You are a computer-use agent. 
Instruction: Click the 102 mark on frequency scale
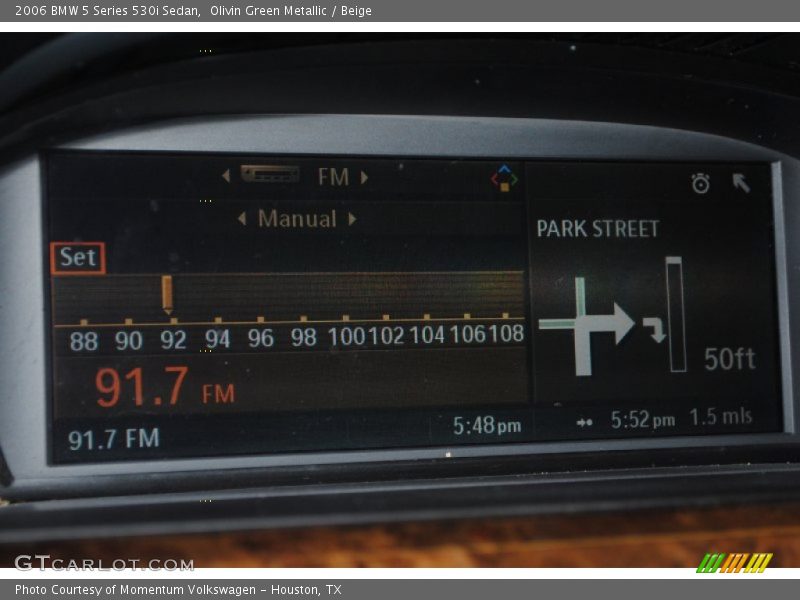(386, 336)
